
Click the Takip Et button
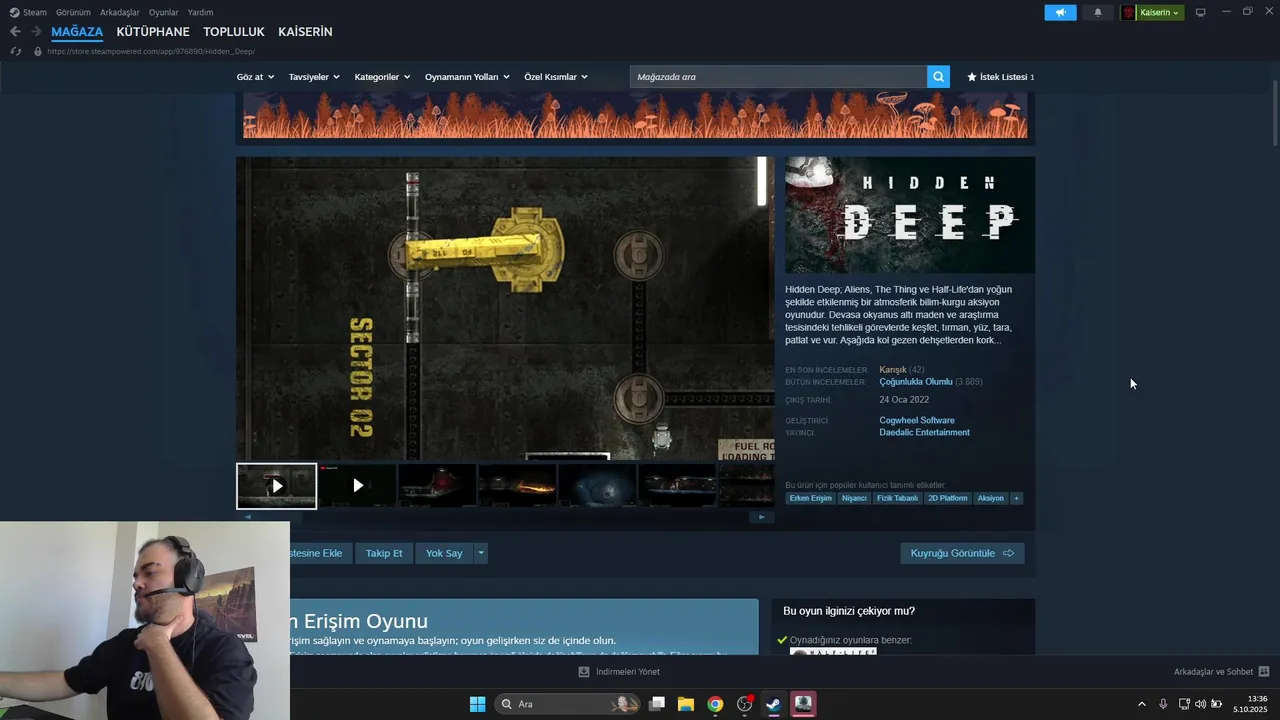click(x=384, y=553)
